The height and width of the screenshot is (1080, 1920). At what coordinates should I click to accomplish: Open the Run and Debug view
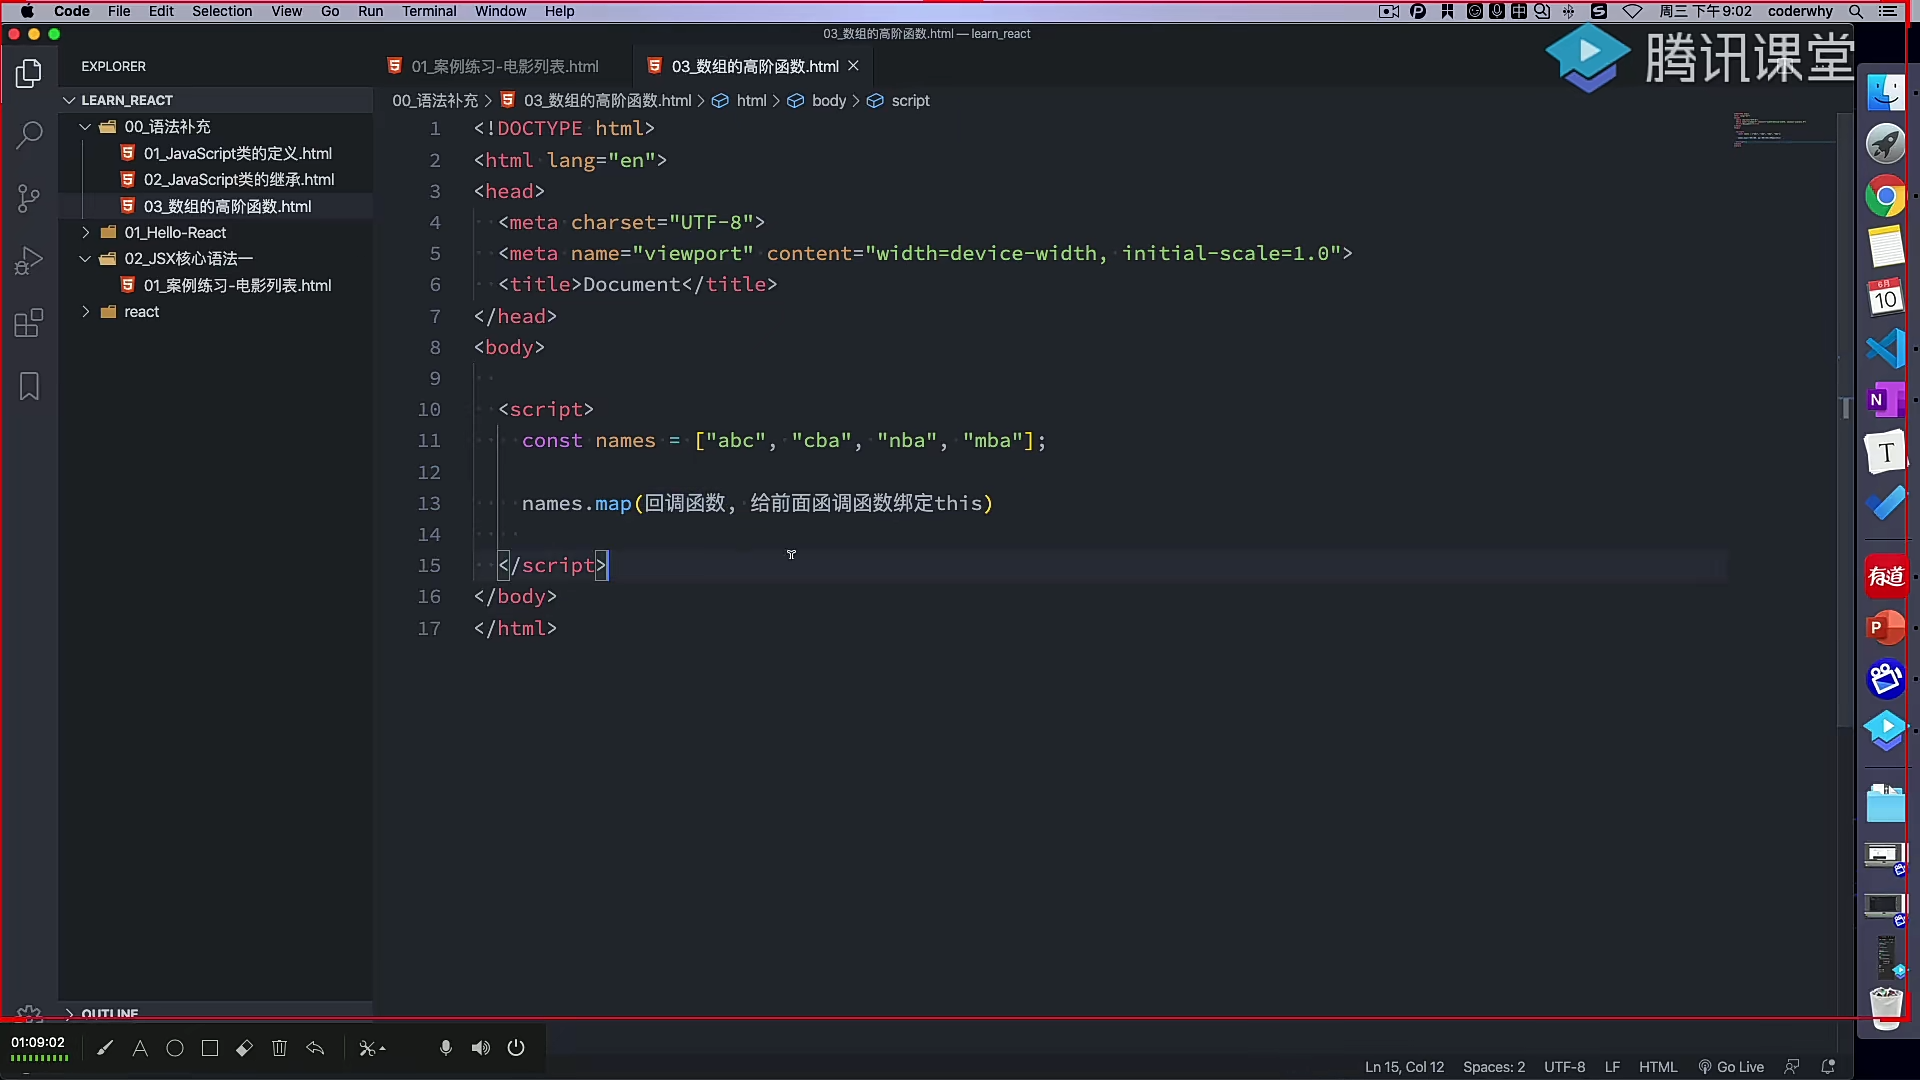click(30, 260)
